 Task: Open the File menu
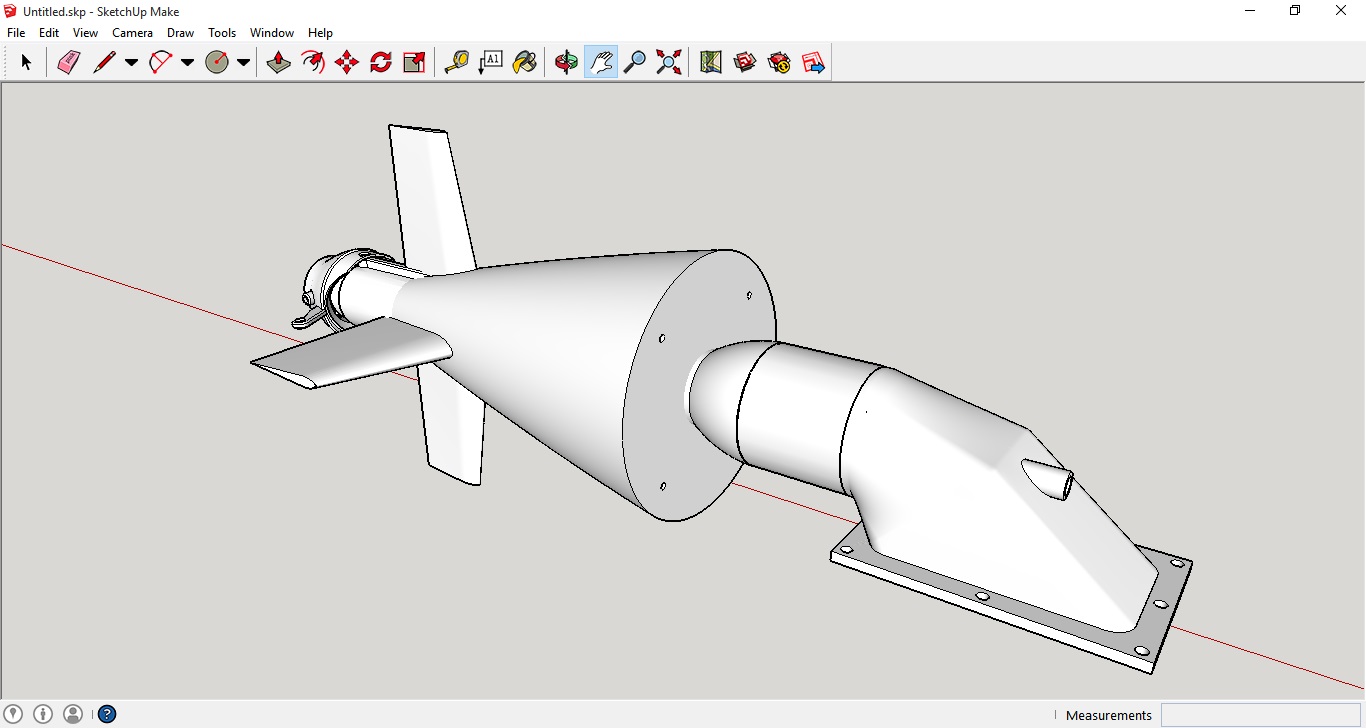point(16,33)
